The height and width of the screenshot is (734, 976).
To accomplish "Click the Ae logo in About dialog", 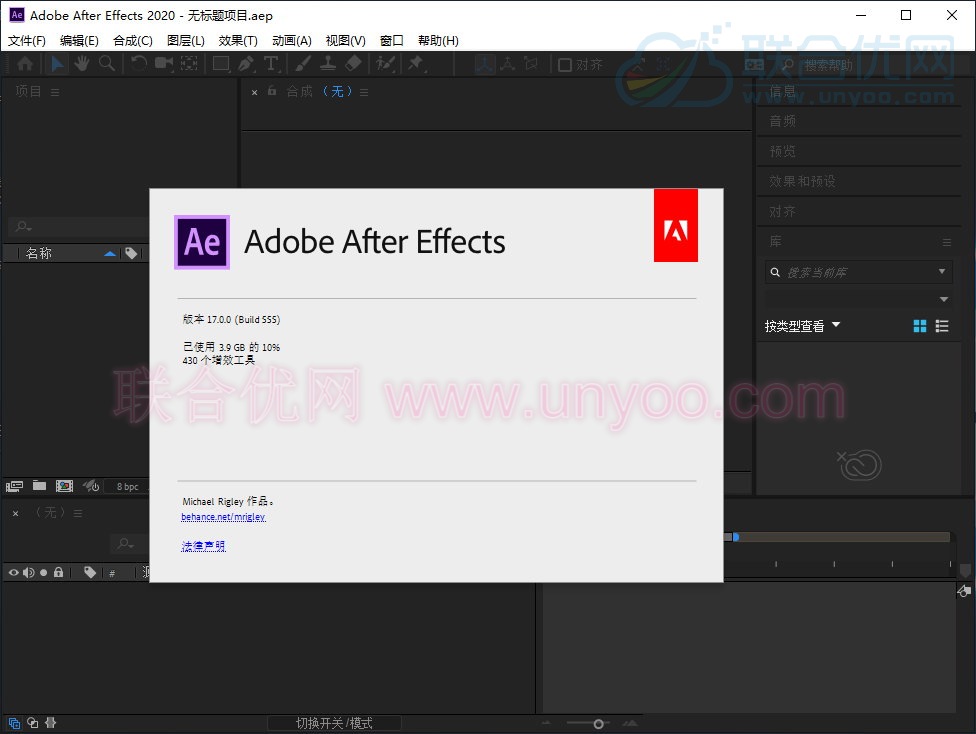I will [202, 242].
